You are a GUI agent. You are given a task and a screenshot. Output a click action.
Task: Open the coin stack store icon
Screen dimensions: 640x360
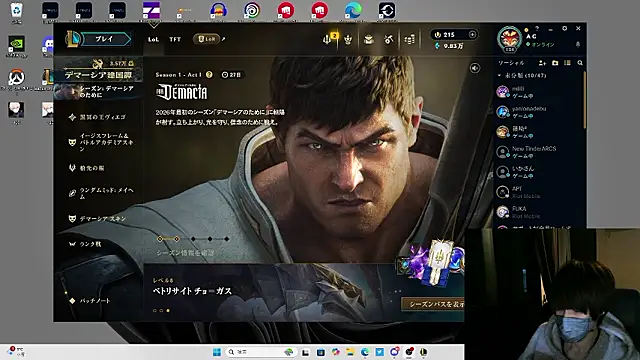click(409, 40)
